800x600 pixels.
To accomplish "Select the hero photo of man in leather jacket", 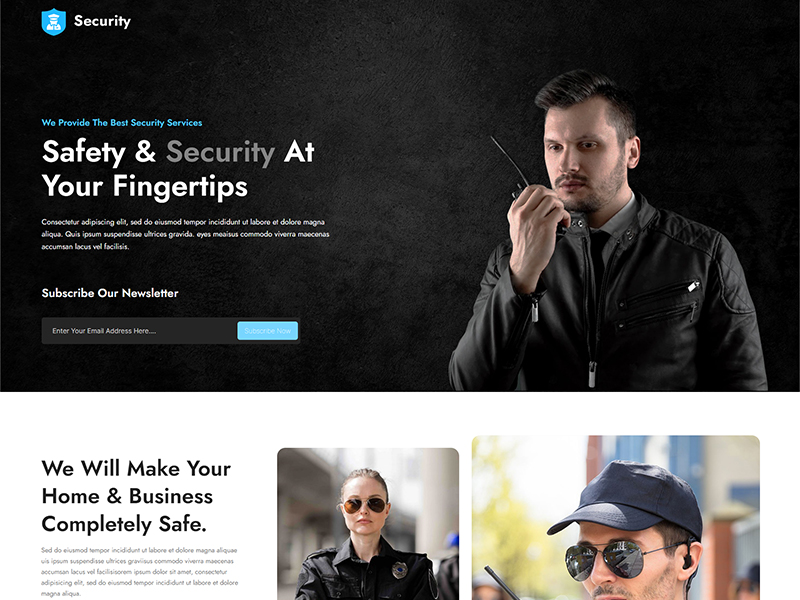I will pyautogui.click(x=607, y=232).
